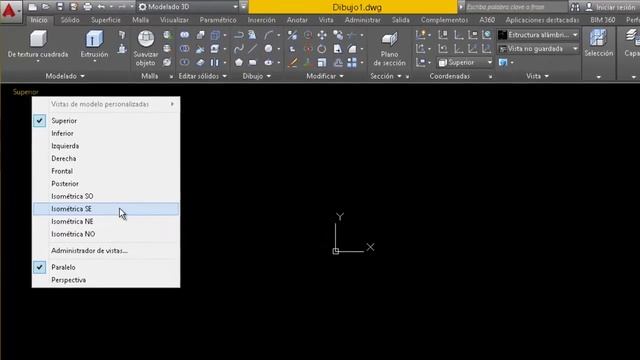Choose Isométrica SO view
The height and width of the screenshot is (360, 640).
pyautogui.click(x=106, y=196)
